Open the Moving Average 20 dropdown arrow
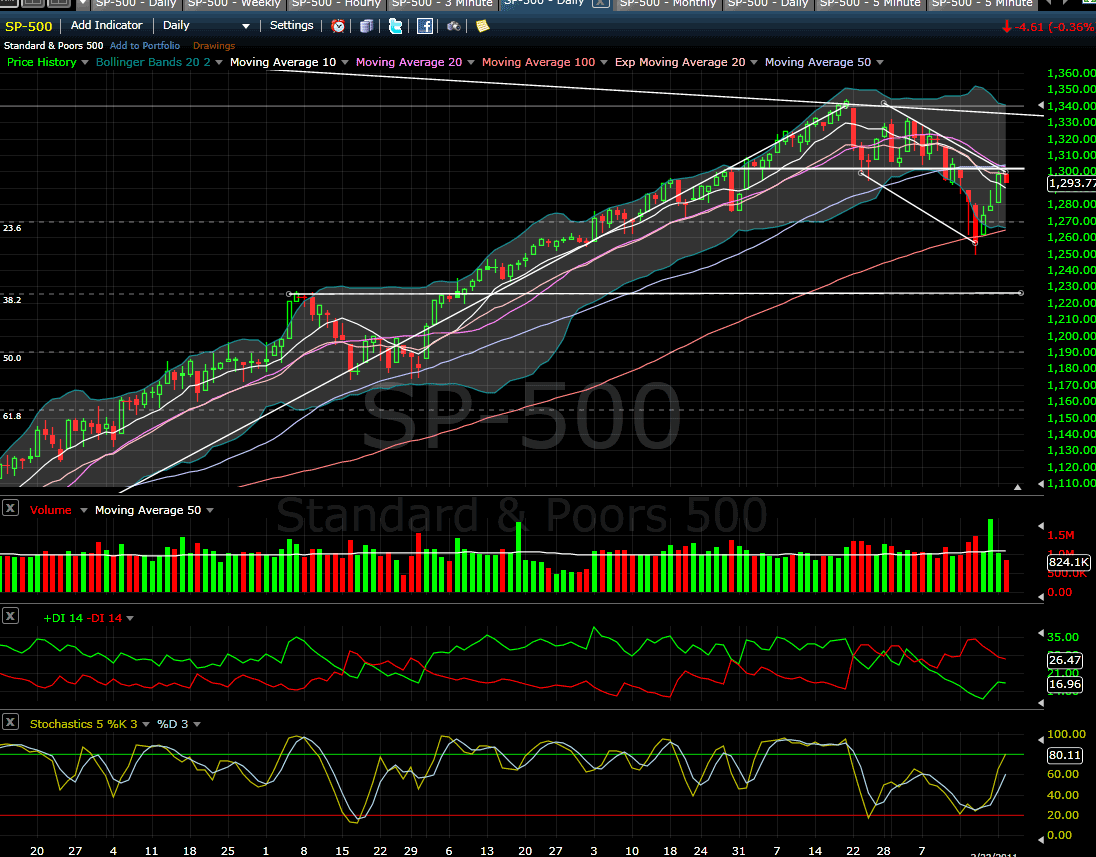1096x857 pixels. (470, 62)
